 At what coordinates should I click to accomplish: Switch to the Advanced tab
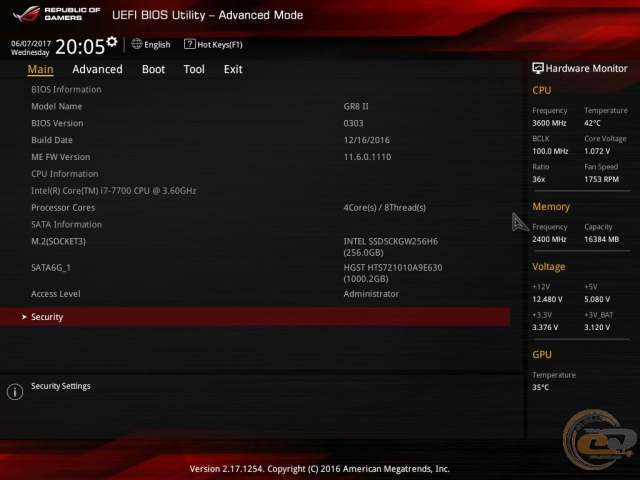click(97, 69)
